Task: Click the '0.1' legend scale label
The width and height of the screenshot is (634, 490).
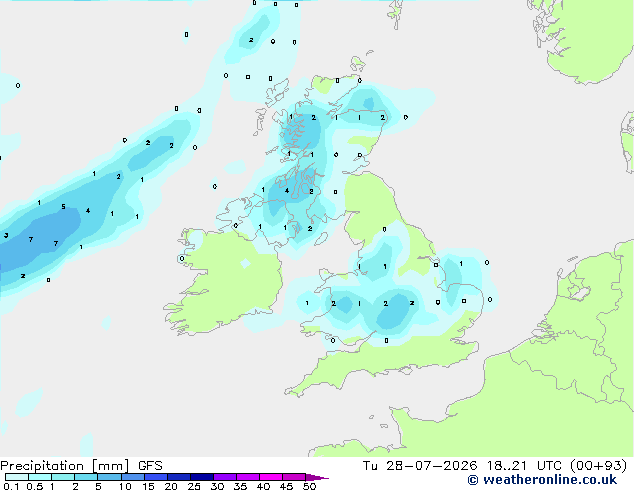Action: 11,486
